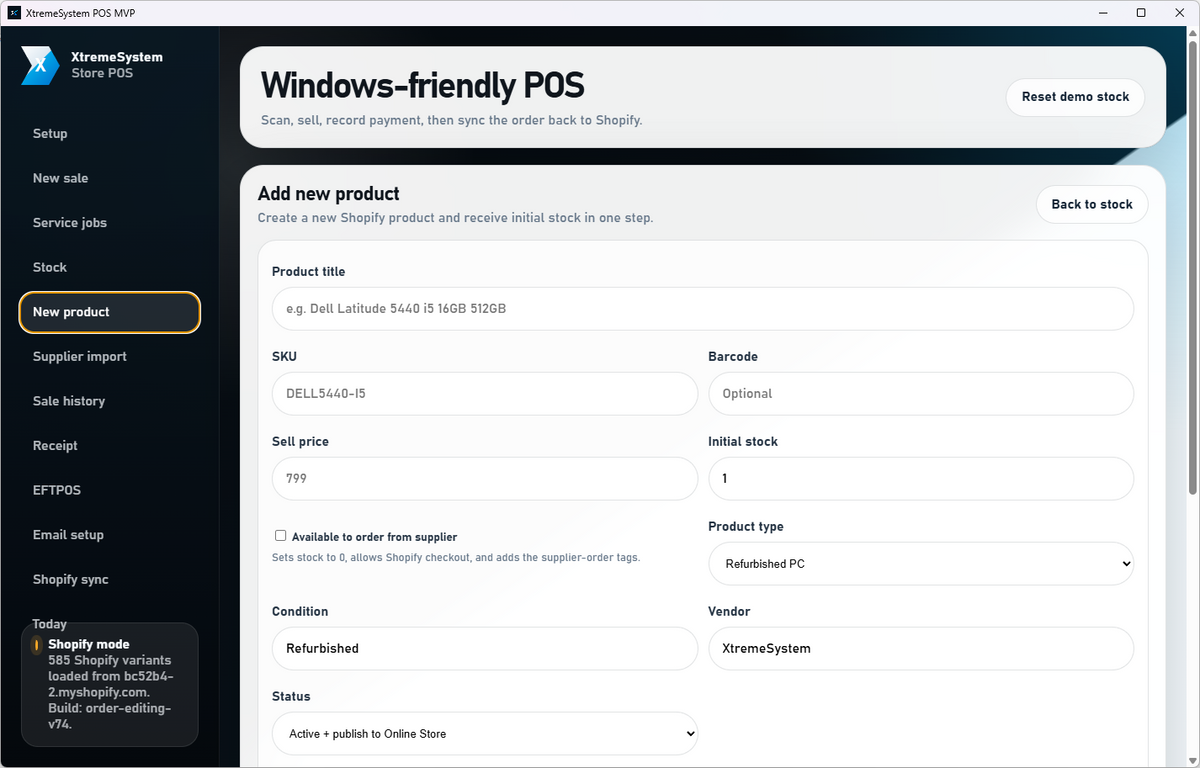Screen dimensions: 1200x768
Task: Go to New sale in the sidebar
Action: point(110,178)
